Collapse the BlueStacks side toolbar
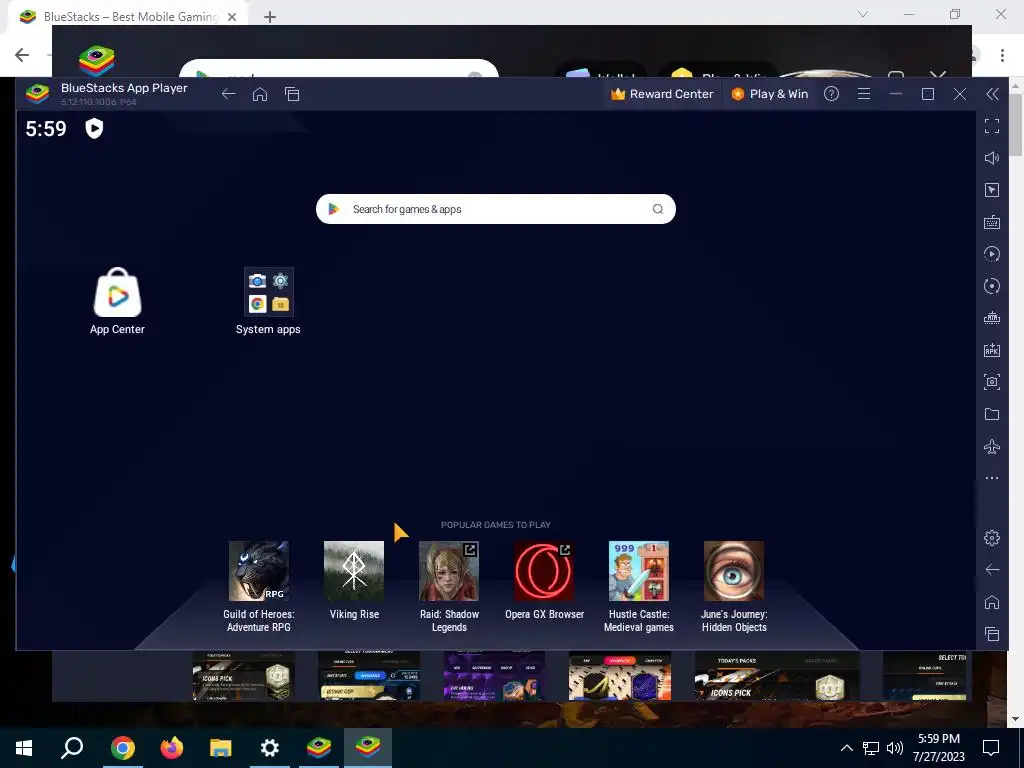This screenshot has height=768, width=1024. [x=992, y=94]
